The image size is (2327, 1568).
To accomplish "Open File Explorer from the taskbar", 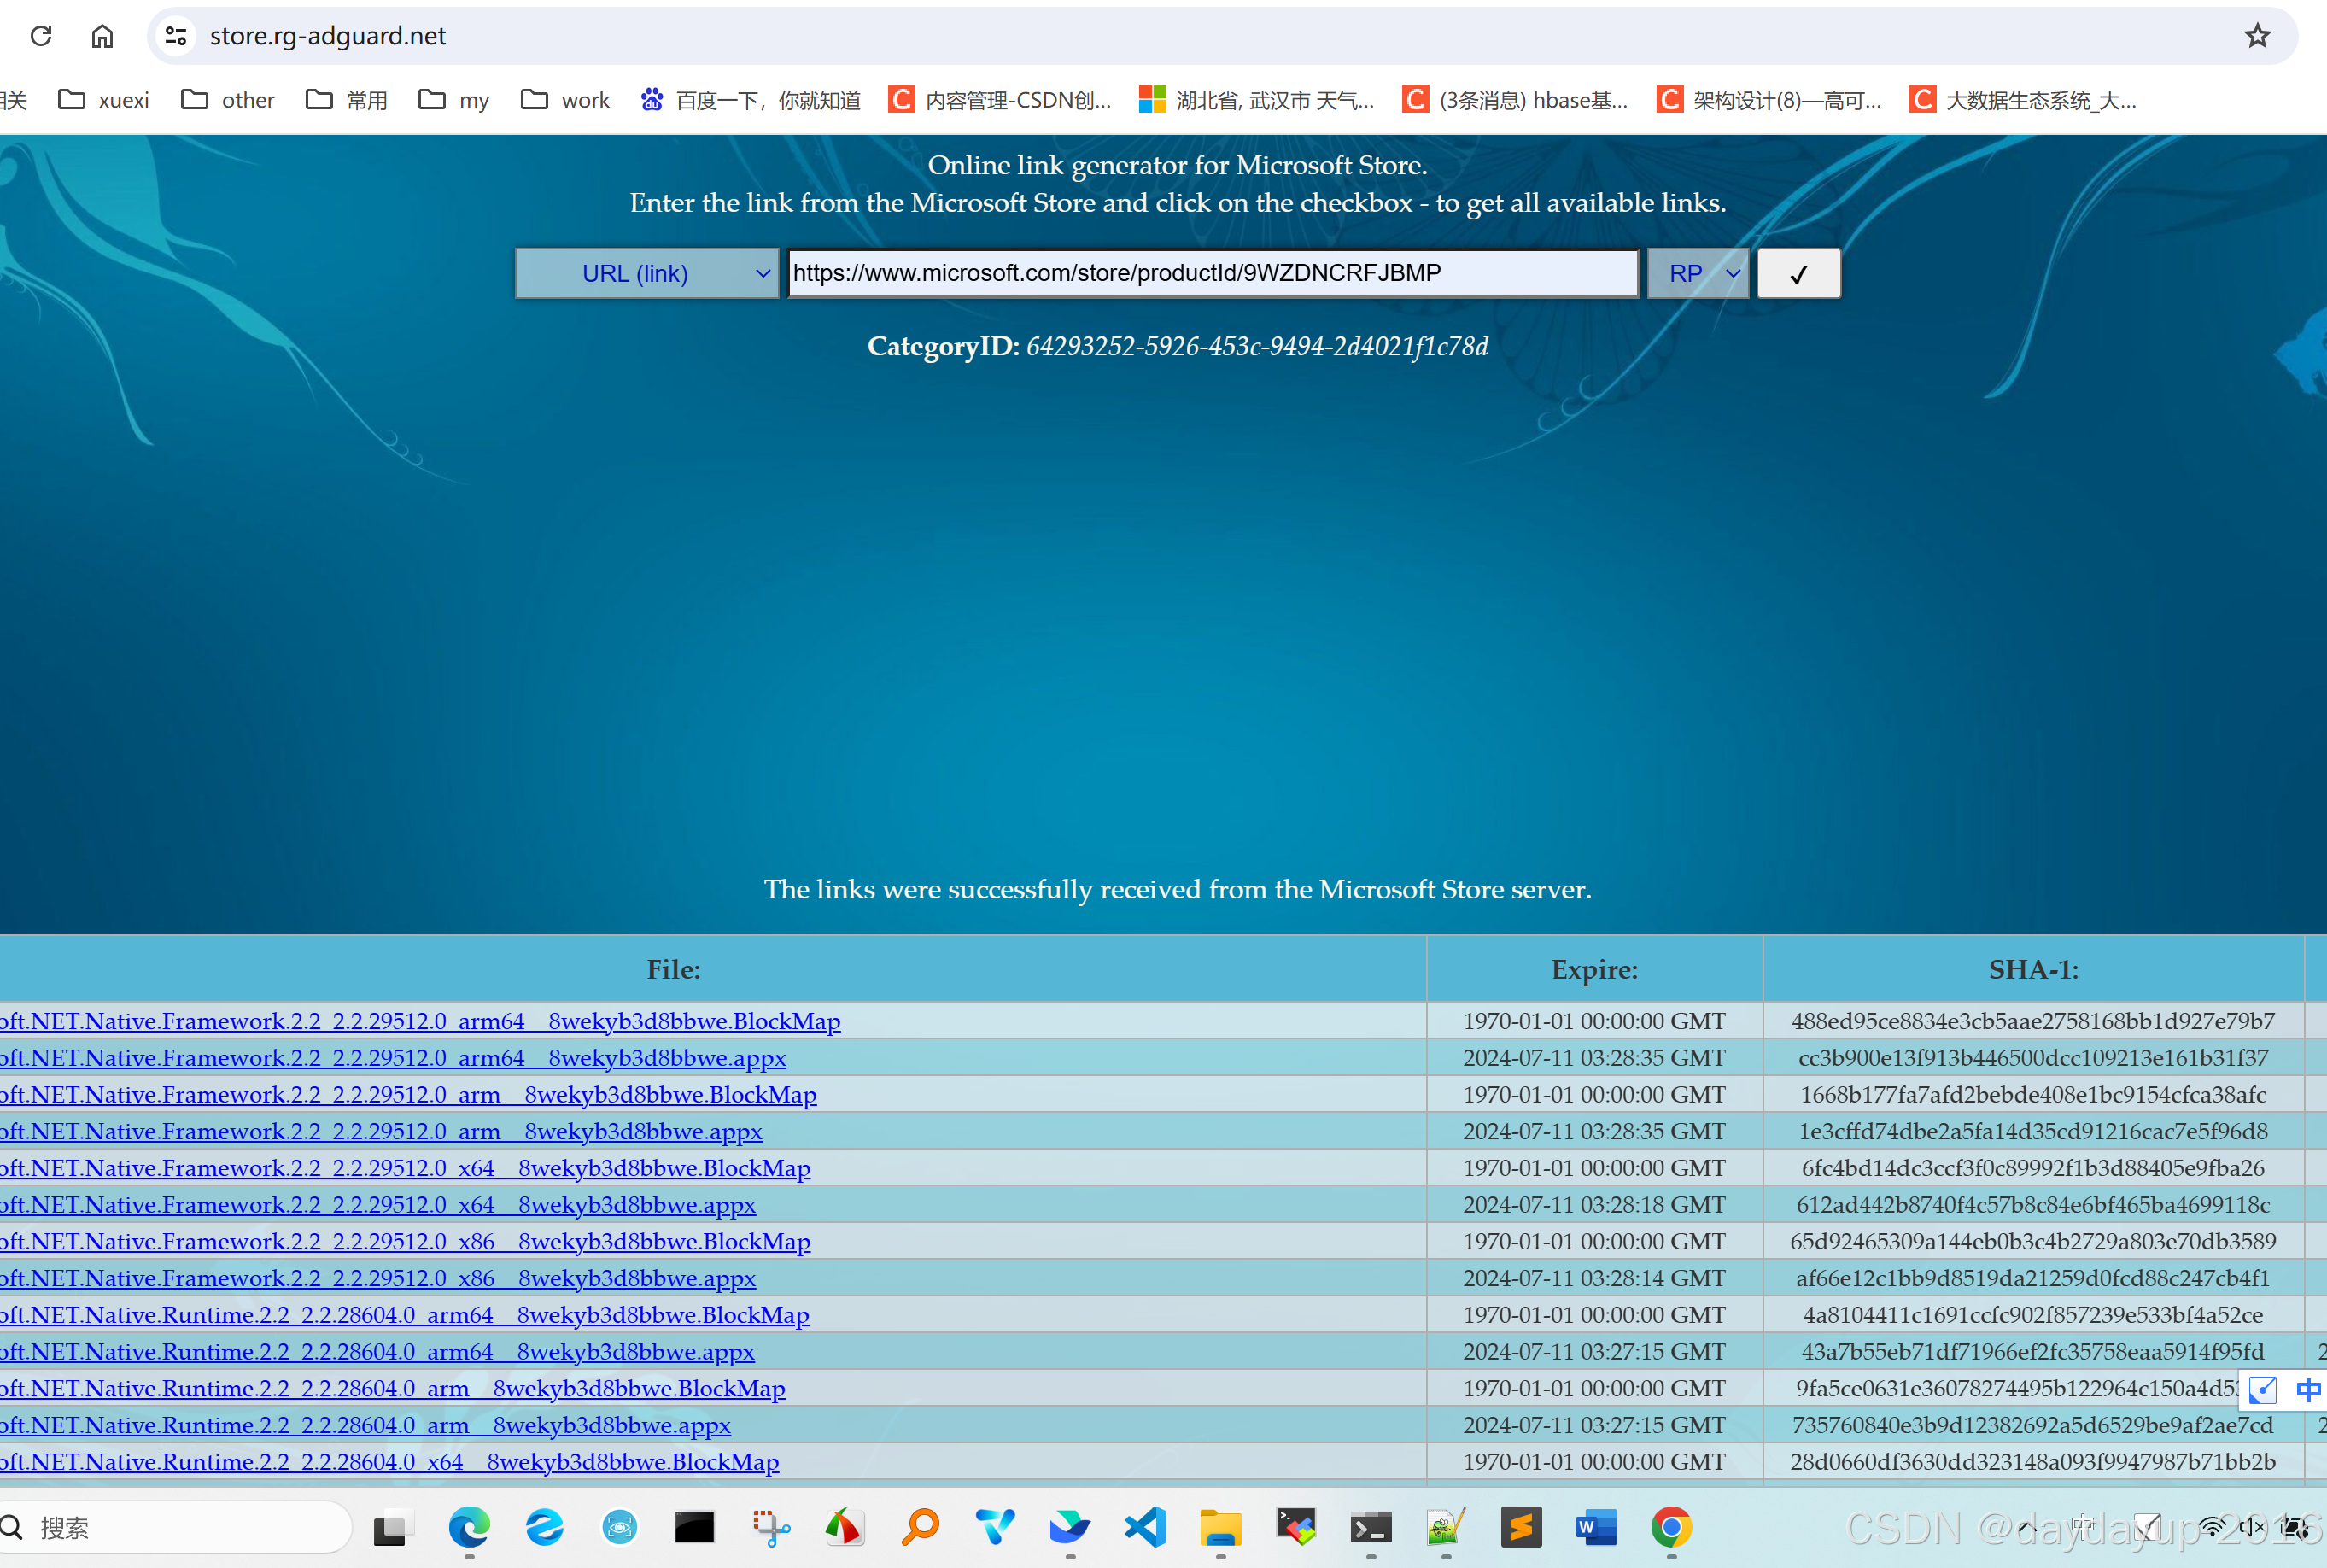I will (1220, 1527).
